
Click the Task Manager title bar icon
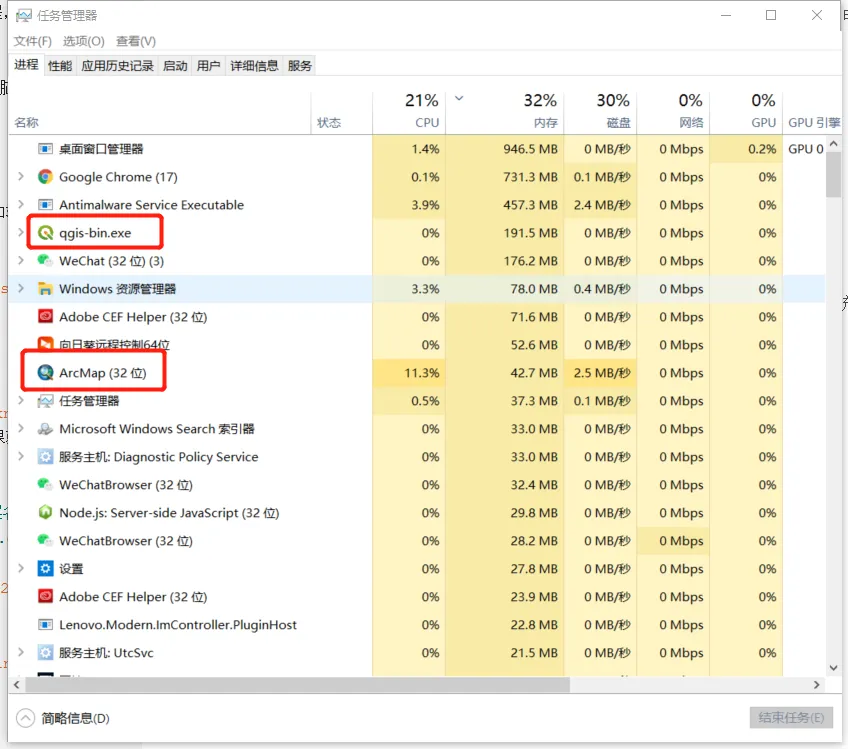[24, 16]
